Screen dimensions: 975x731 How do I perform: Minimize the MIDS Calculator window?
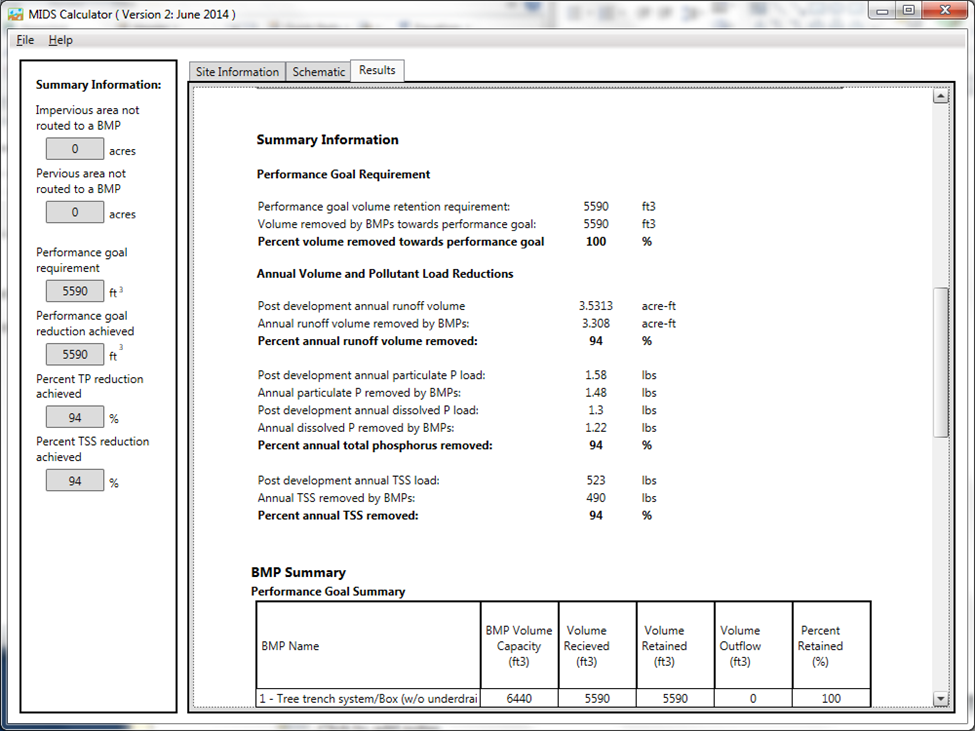click(x=882, y=11)
